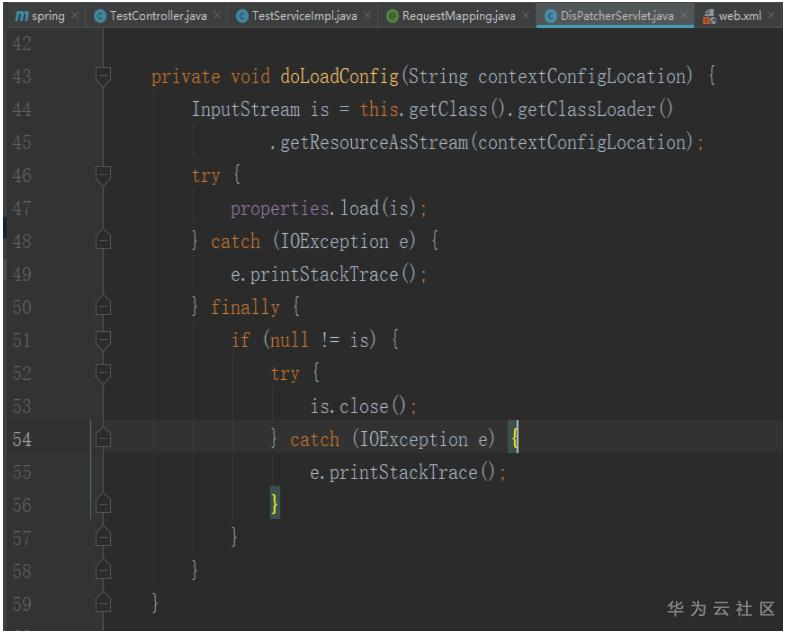Toggle fold end marker at line 59
This screenshot has height=634, width=788.
(103, 603)
